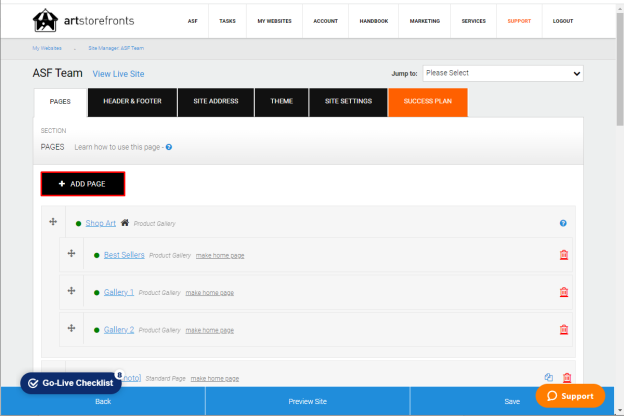The height and width of the screenshot is (416, 624).
Task: Delete the Gallery 2 page with trash icon
Action: click(564, 330)
